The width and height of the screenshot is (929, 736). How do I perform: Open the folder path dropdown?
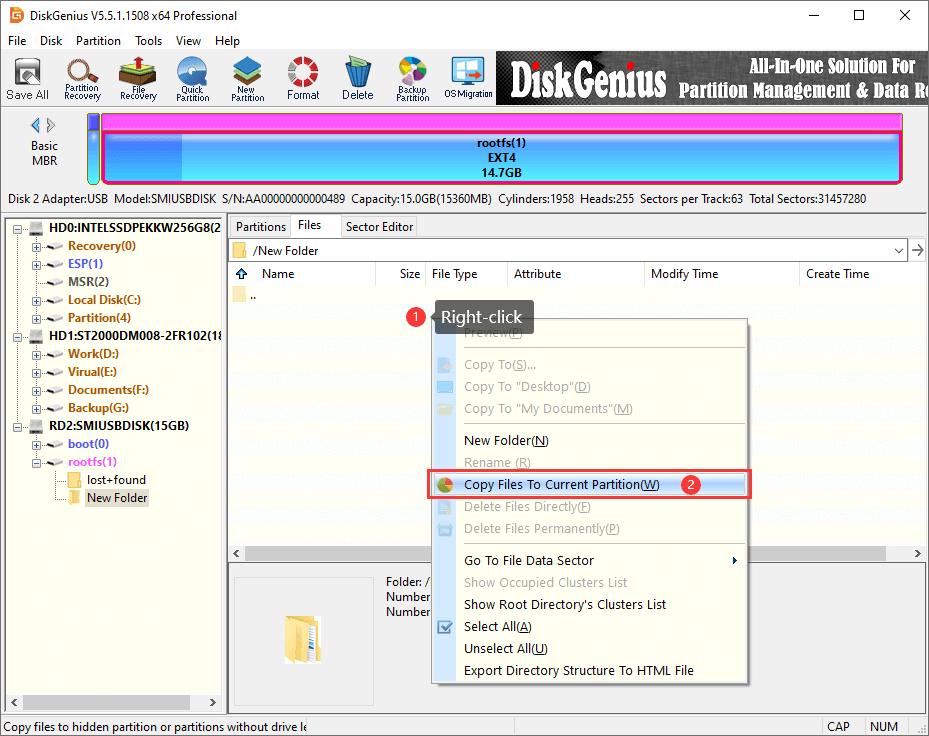(x=899, y=251)
